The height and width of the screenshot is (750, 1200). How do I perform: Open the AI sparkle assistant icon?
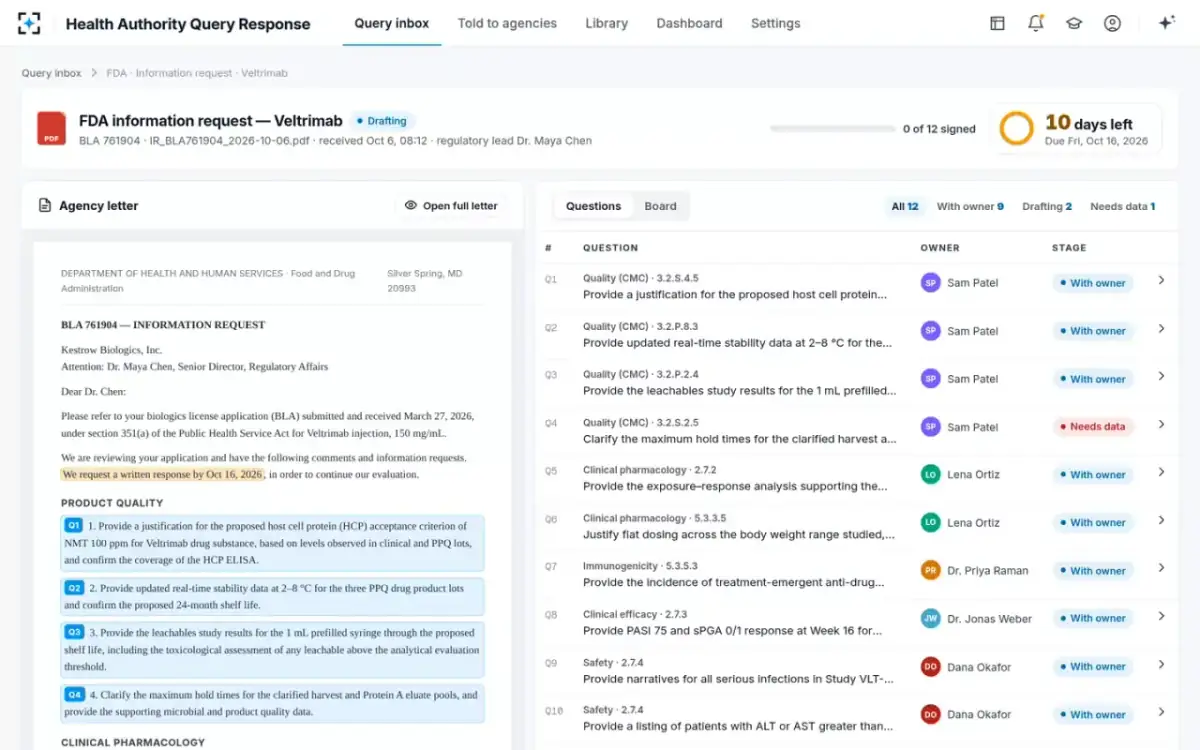[x=1165, y=23]
